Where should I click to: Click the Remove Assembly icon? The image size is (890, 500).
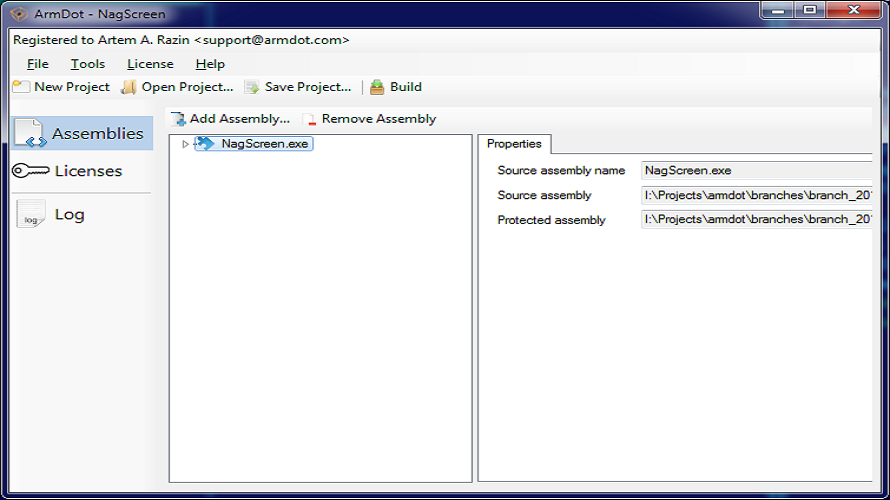310,119
